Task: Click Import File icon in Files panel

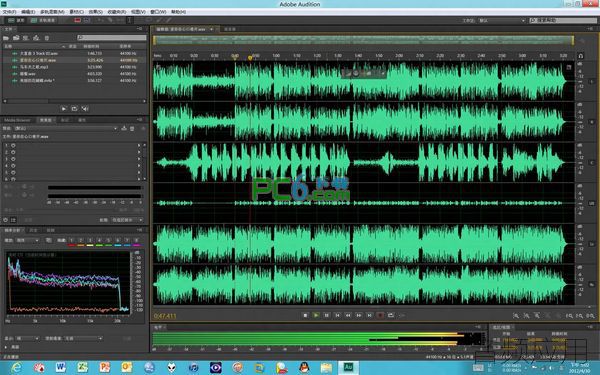Action: tap(16, 38)
